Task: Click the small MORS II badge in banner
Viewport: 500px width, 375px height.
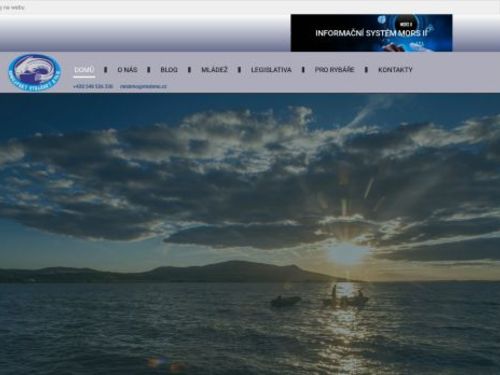Action: 406,24
